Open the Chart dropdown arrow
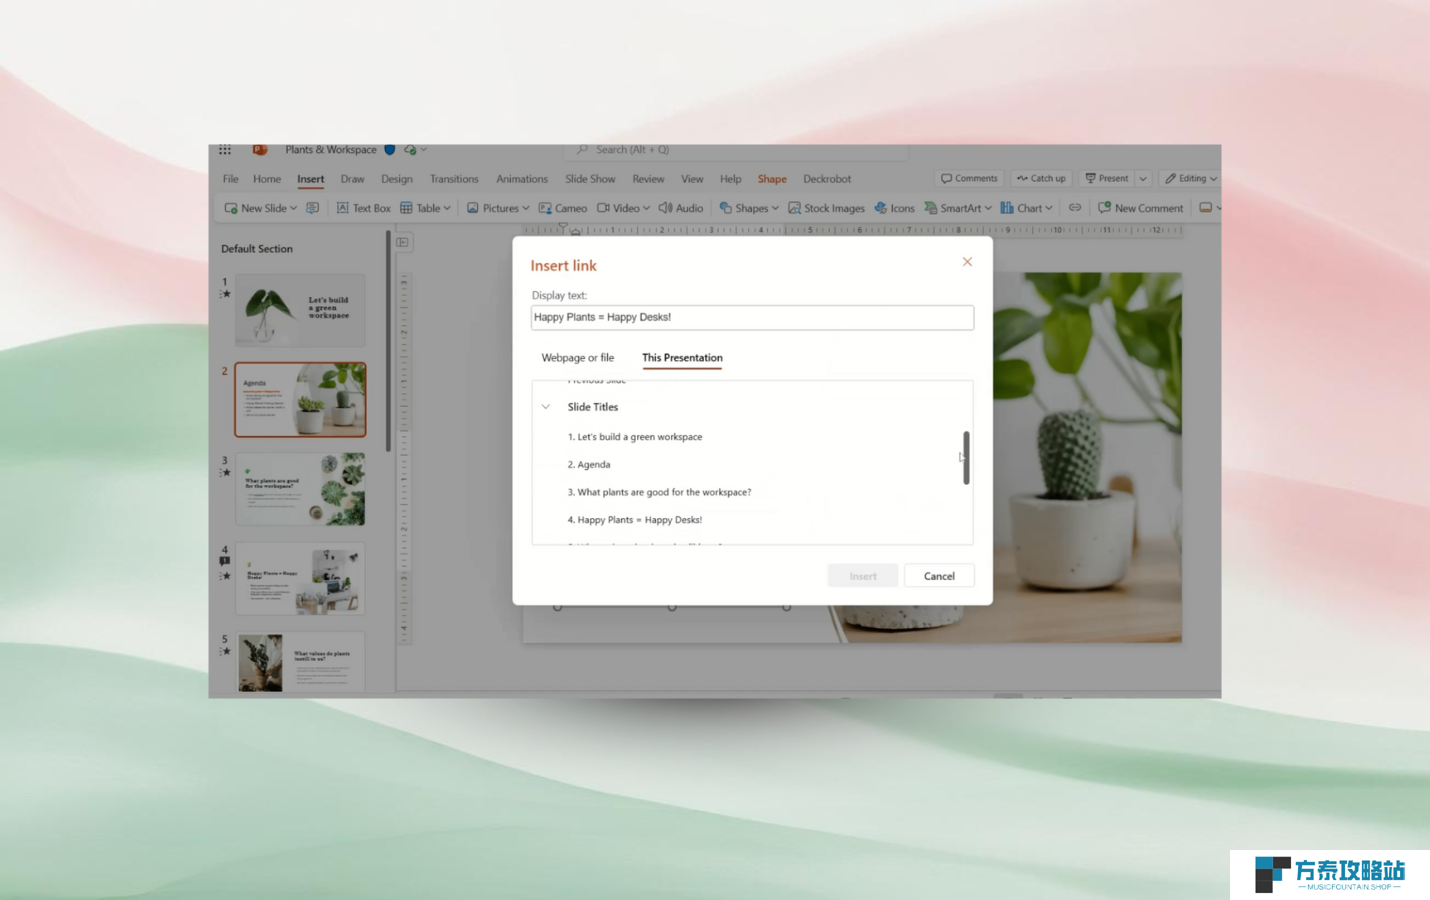 (x=1049, y=208)
